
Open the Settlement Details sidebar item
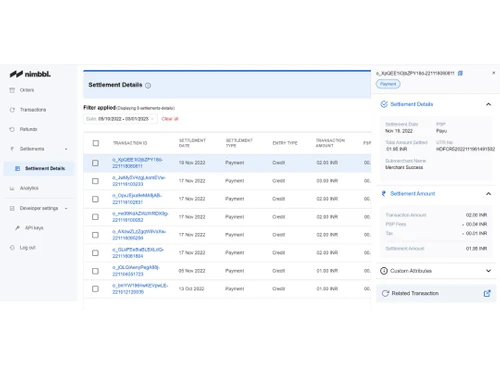39,168
